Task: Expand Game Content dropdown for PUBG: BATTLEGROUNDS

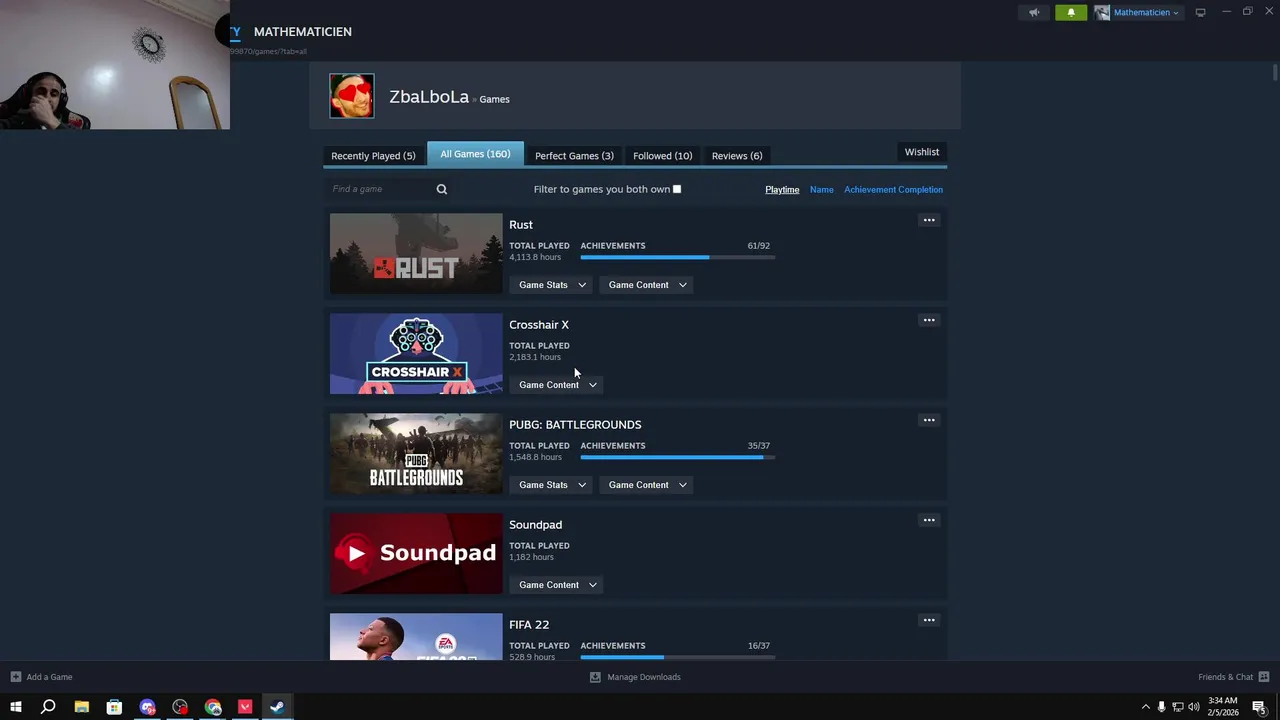Action: (647, 485)
